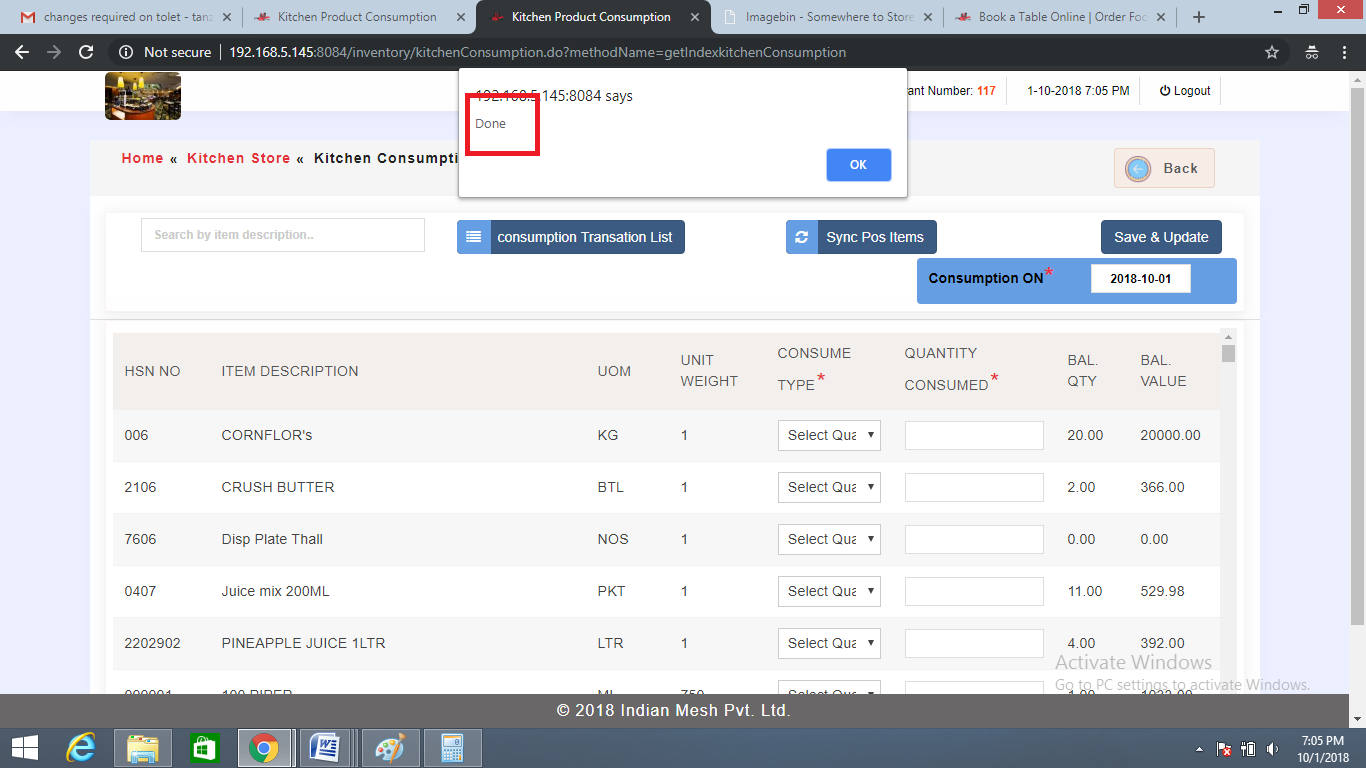The image size is (1366, 768).
Task: Click browser forward arrow
Action: pyautogui.click(x=54, y=52)
